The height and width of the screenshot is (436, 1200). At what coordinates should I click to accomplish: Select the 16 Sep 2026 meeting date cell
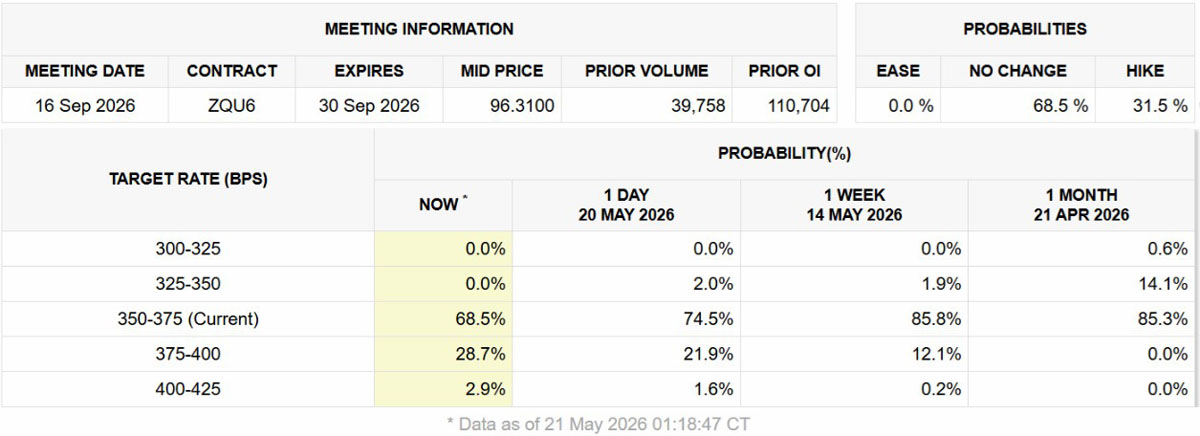click(x=85, y=105)
